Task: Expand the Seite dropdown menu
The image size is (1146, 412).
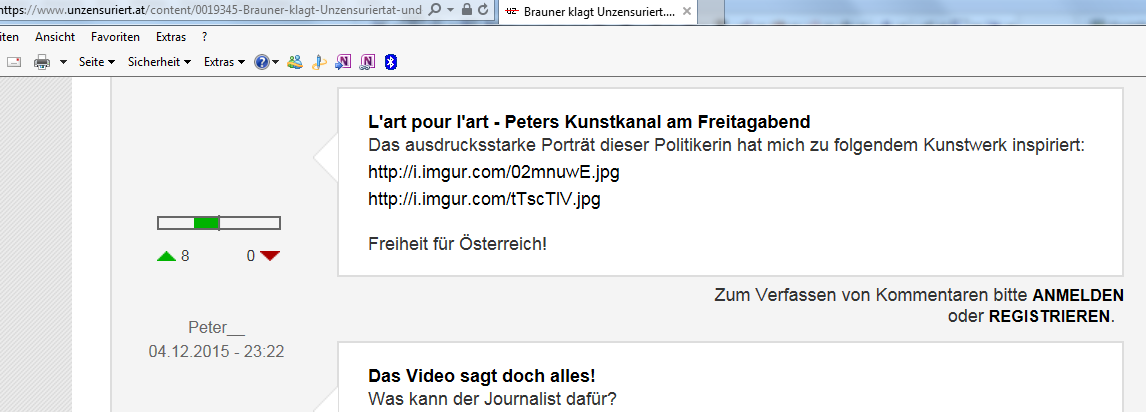Action: (97, 62)
